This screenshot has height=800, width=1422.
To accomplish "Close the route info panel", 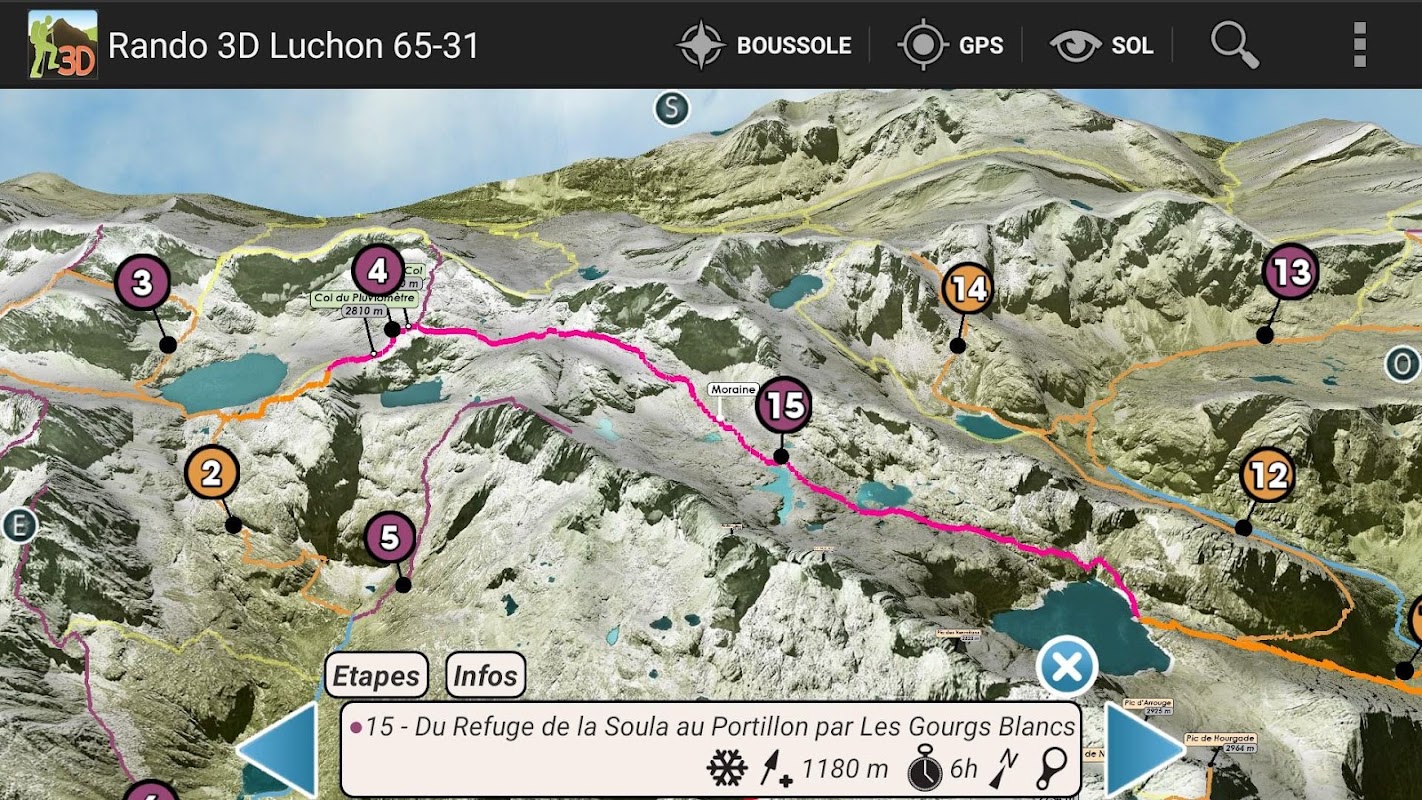I will click(x=1067, y=667).
